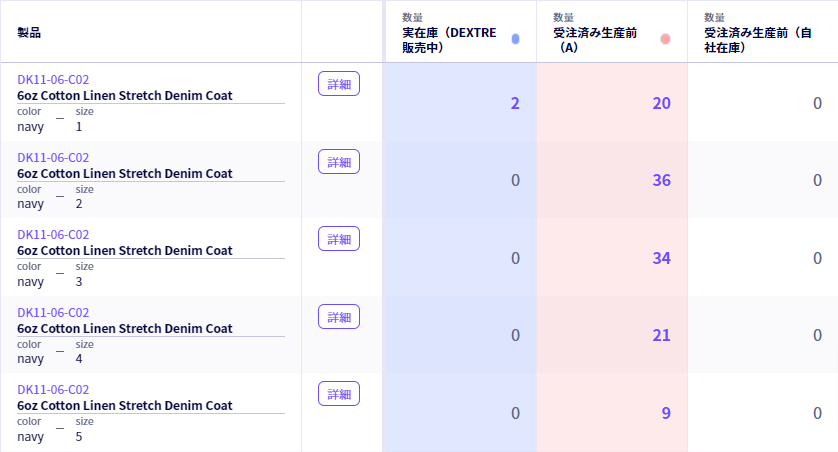This screenshot has width=838, height=452.
Task: Open DK11-06-C02 link in size 1 row
Action: coord(53,80)
